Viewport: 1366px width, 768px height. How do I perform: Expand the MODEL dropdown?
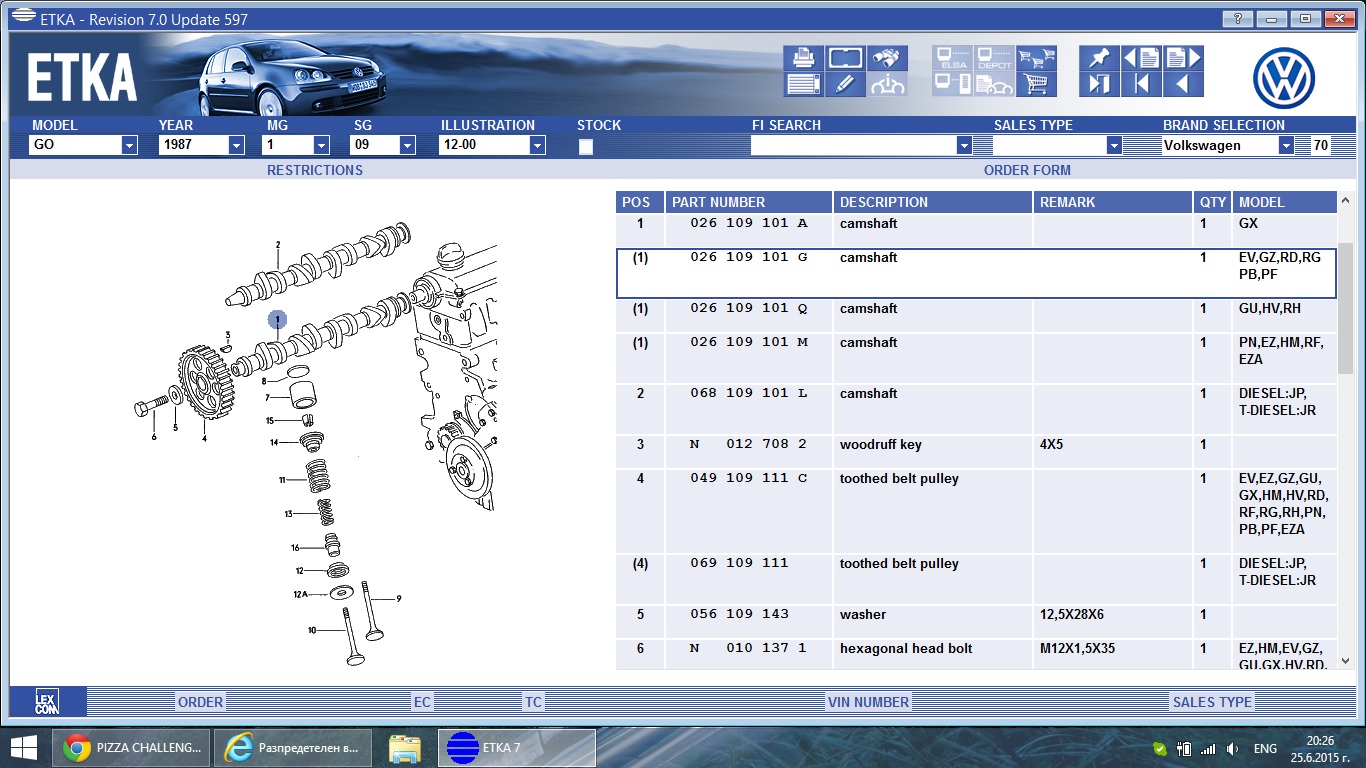point(129,146)
